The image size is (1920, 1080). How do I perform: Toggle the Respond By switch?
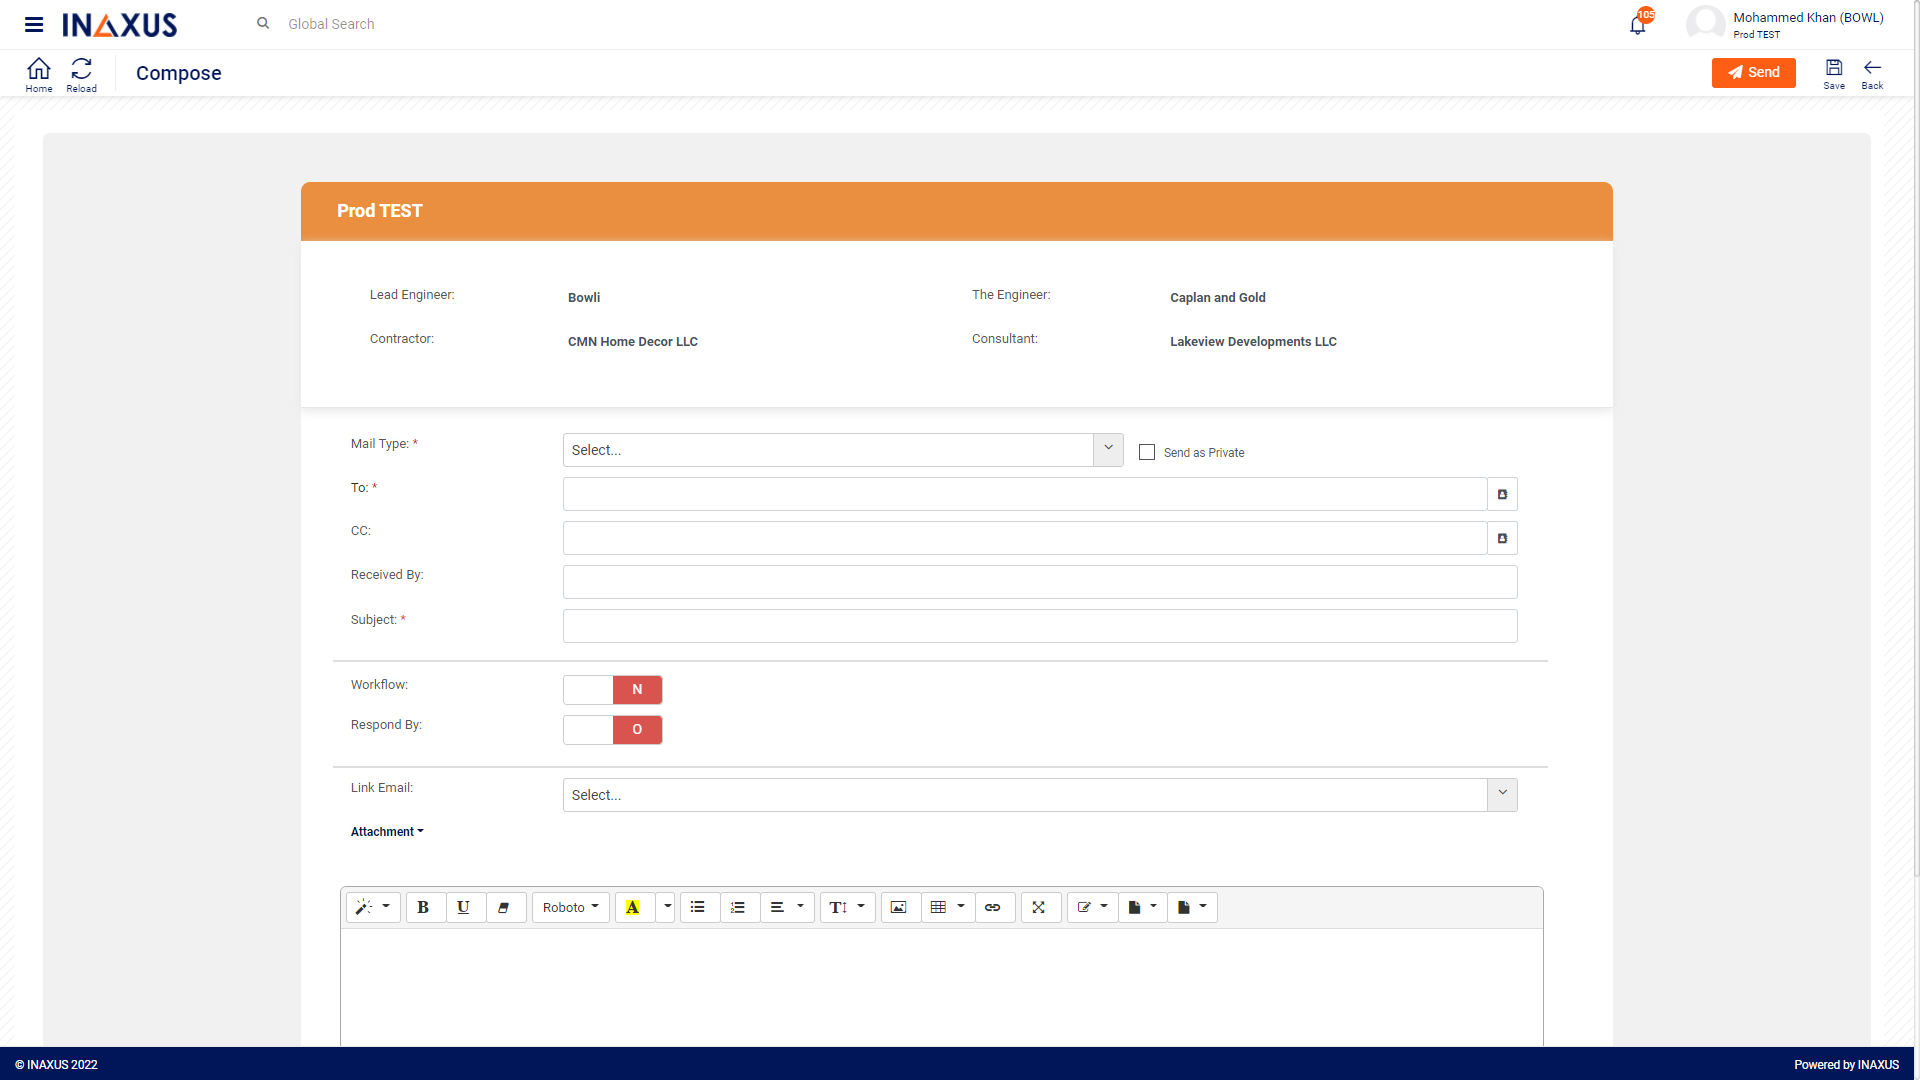pos(612,730)
